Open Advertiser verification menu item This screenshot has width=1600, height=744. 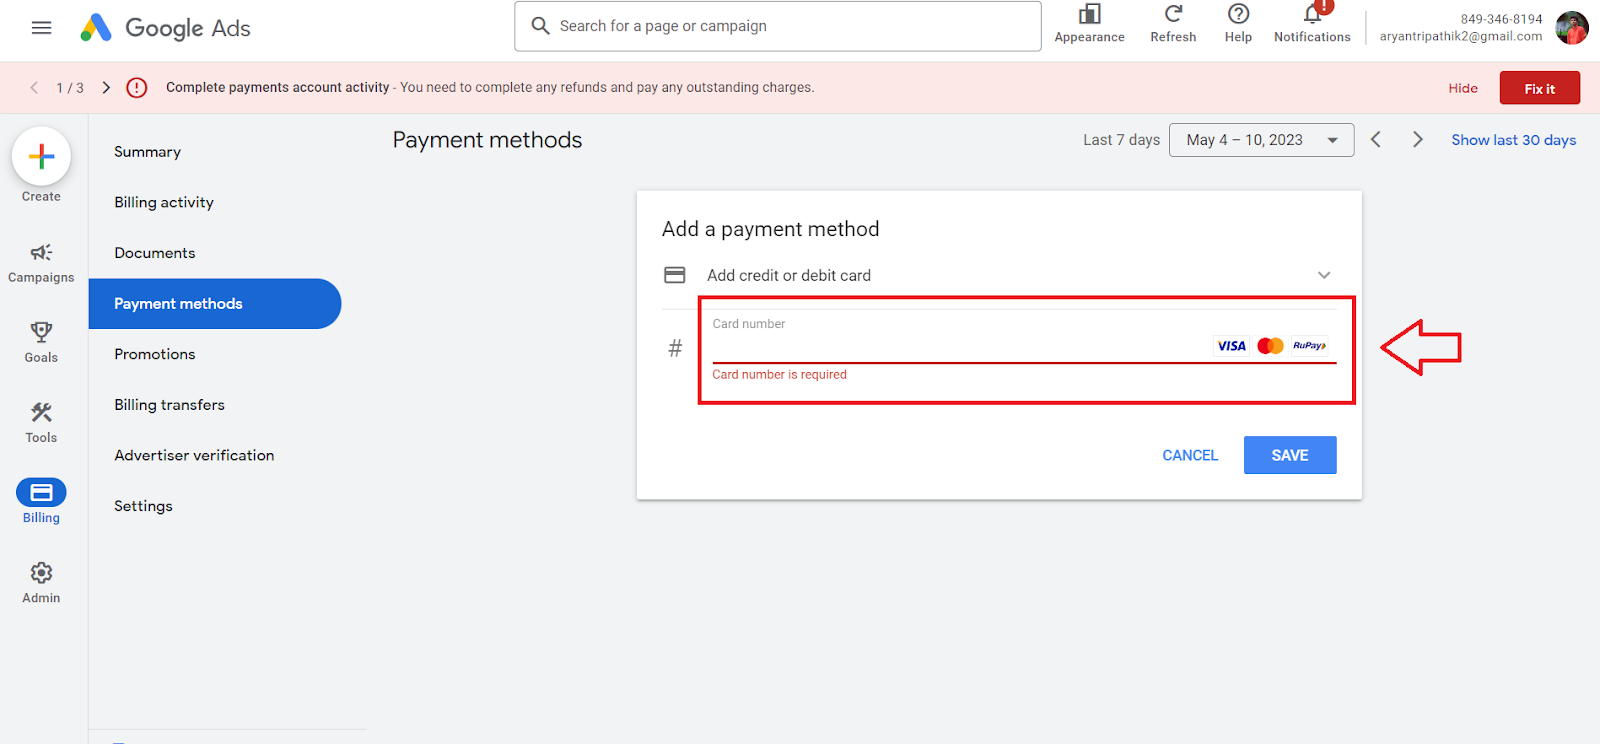(x=194, y=455)
